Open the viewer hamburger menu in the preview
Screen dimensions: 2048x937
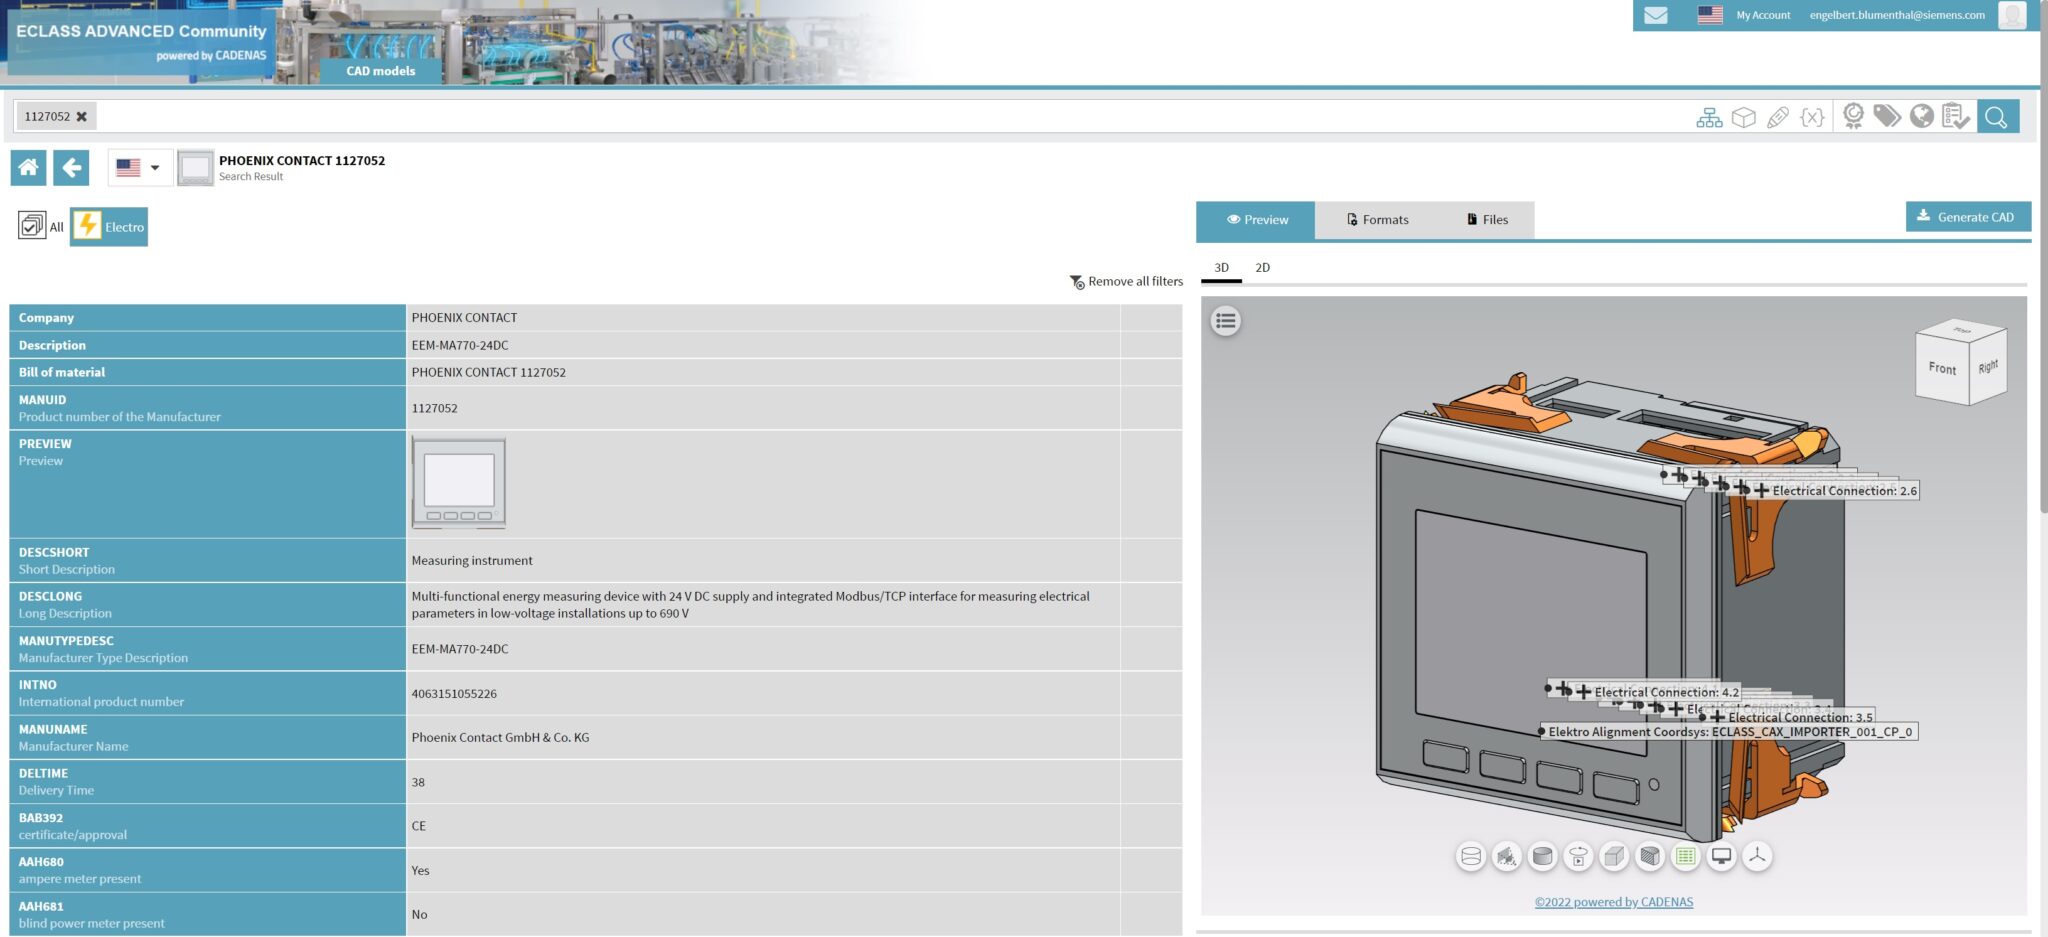point(1225,320)
